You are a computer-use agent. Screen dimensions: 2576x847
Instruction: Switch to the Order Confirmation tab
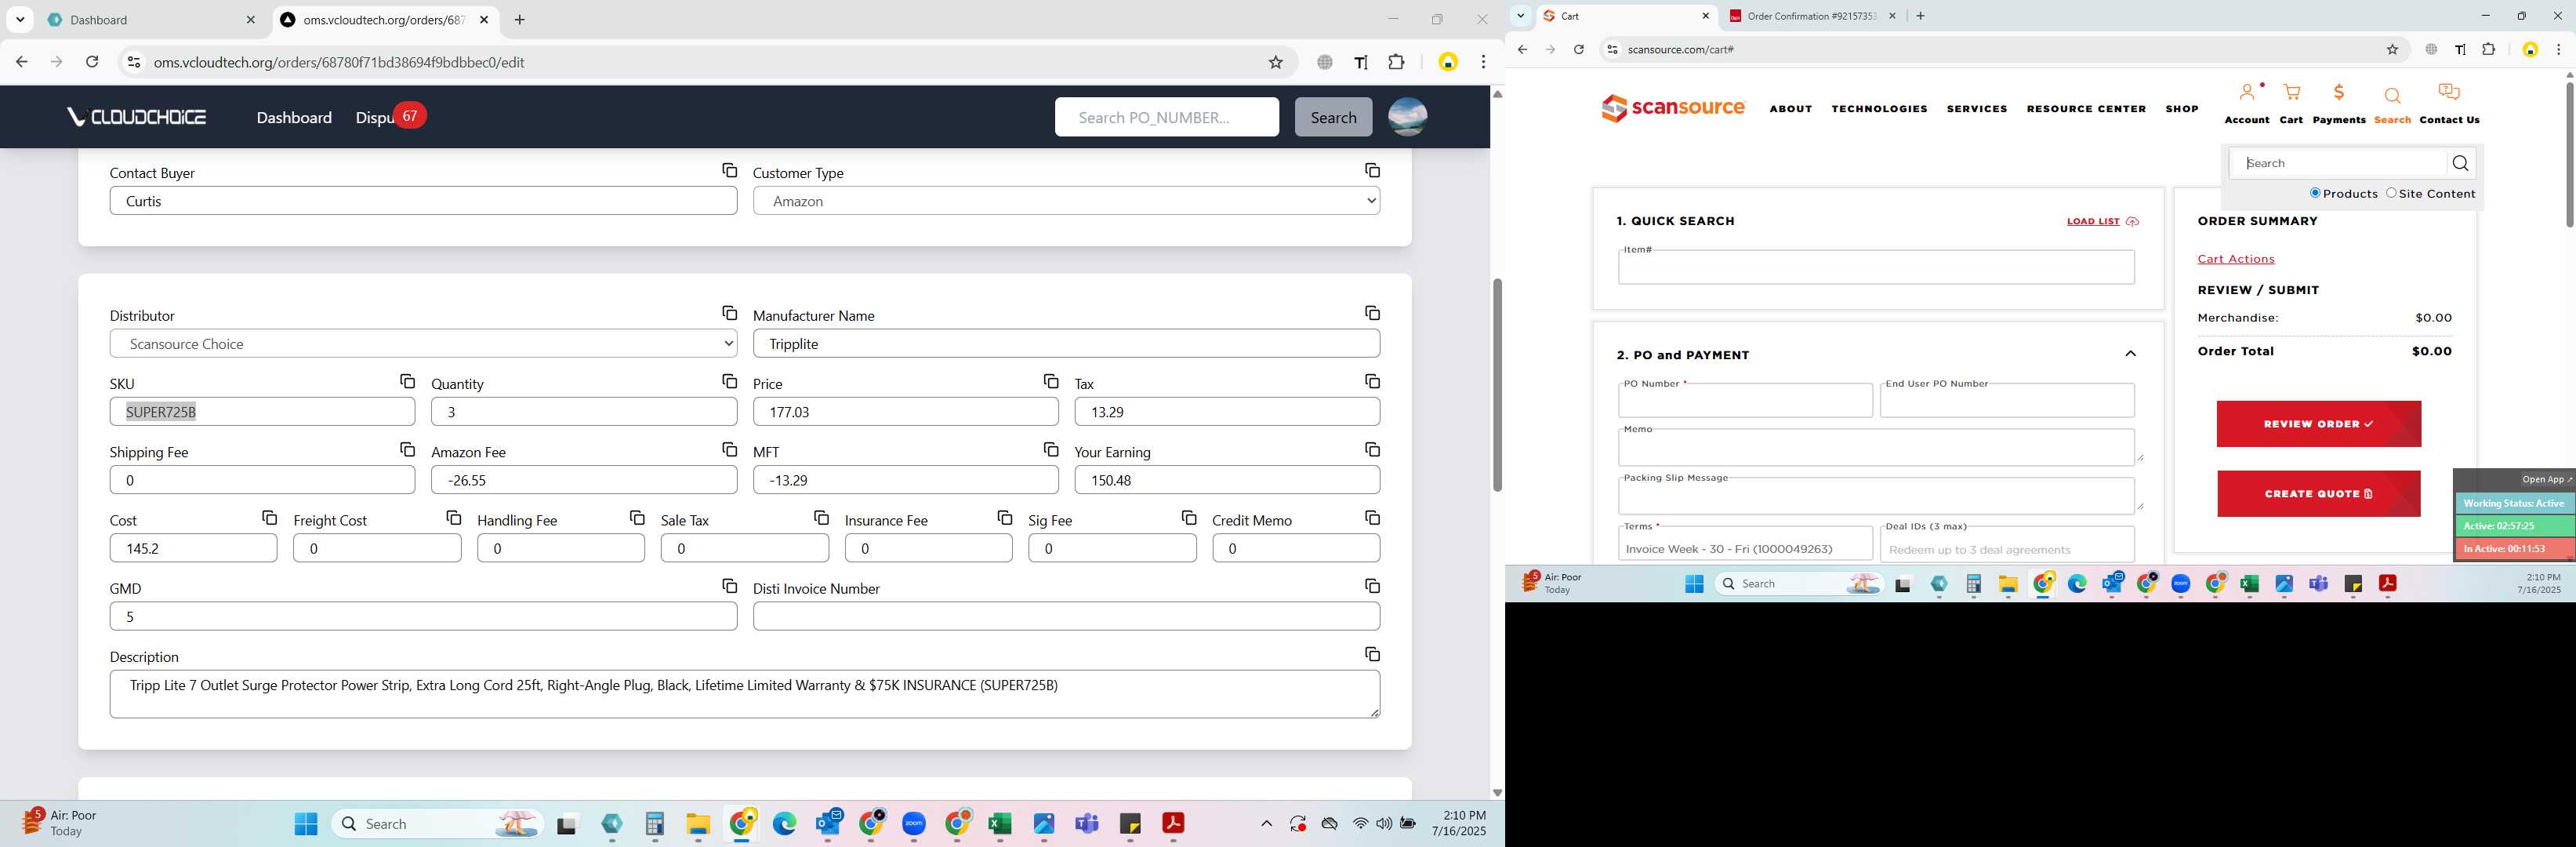(1811, 16)
